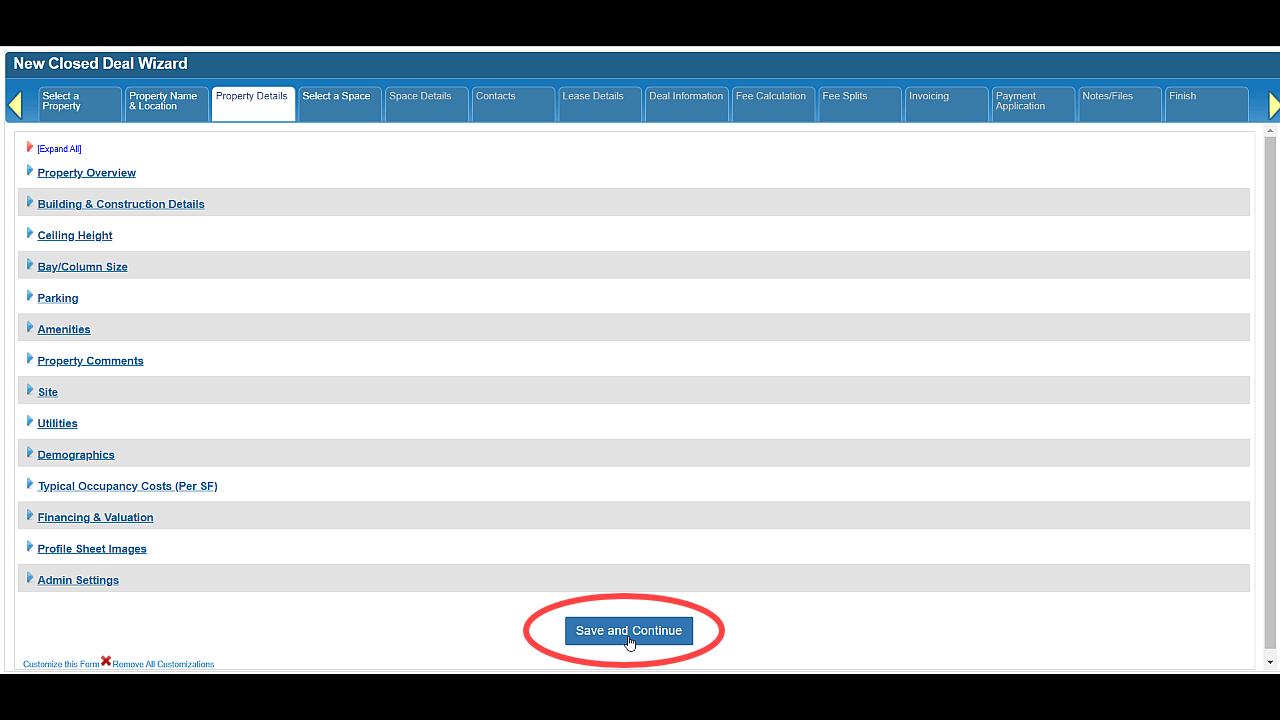
Task: Click the yellow left arrow wizard navigation icon
Action: [15, 105]
